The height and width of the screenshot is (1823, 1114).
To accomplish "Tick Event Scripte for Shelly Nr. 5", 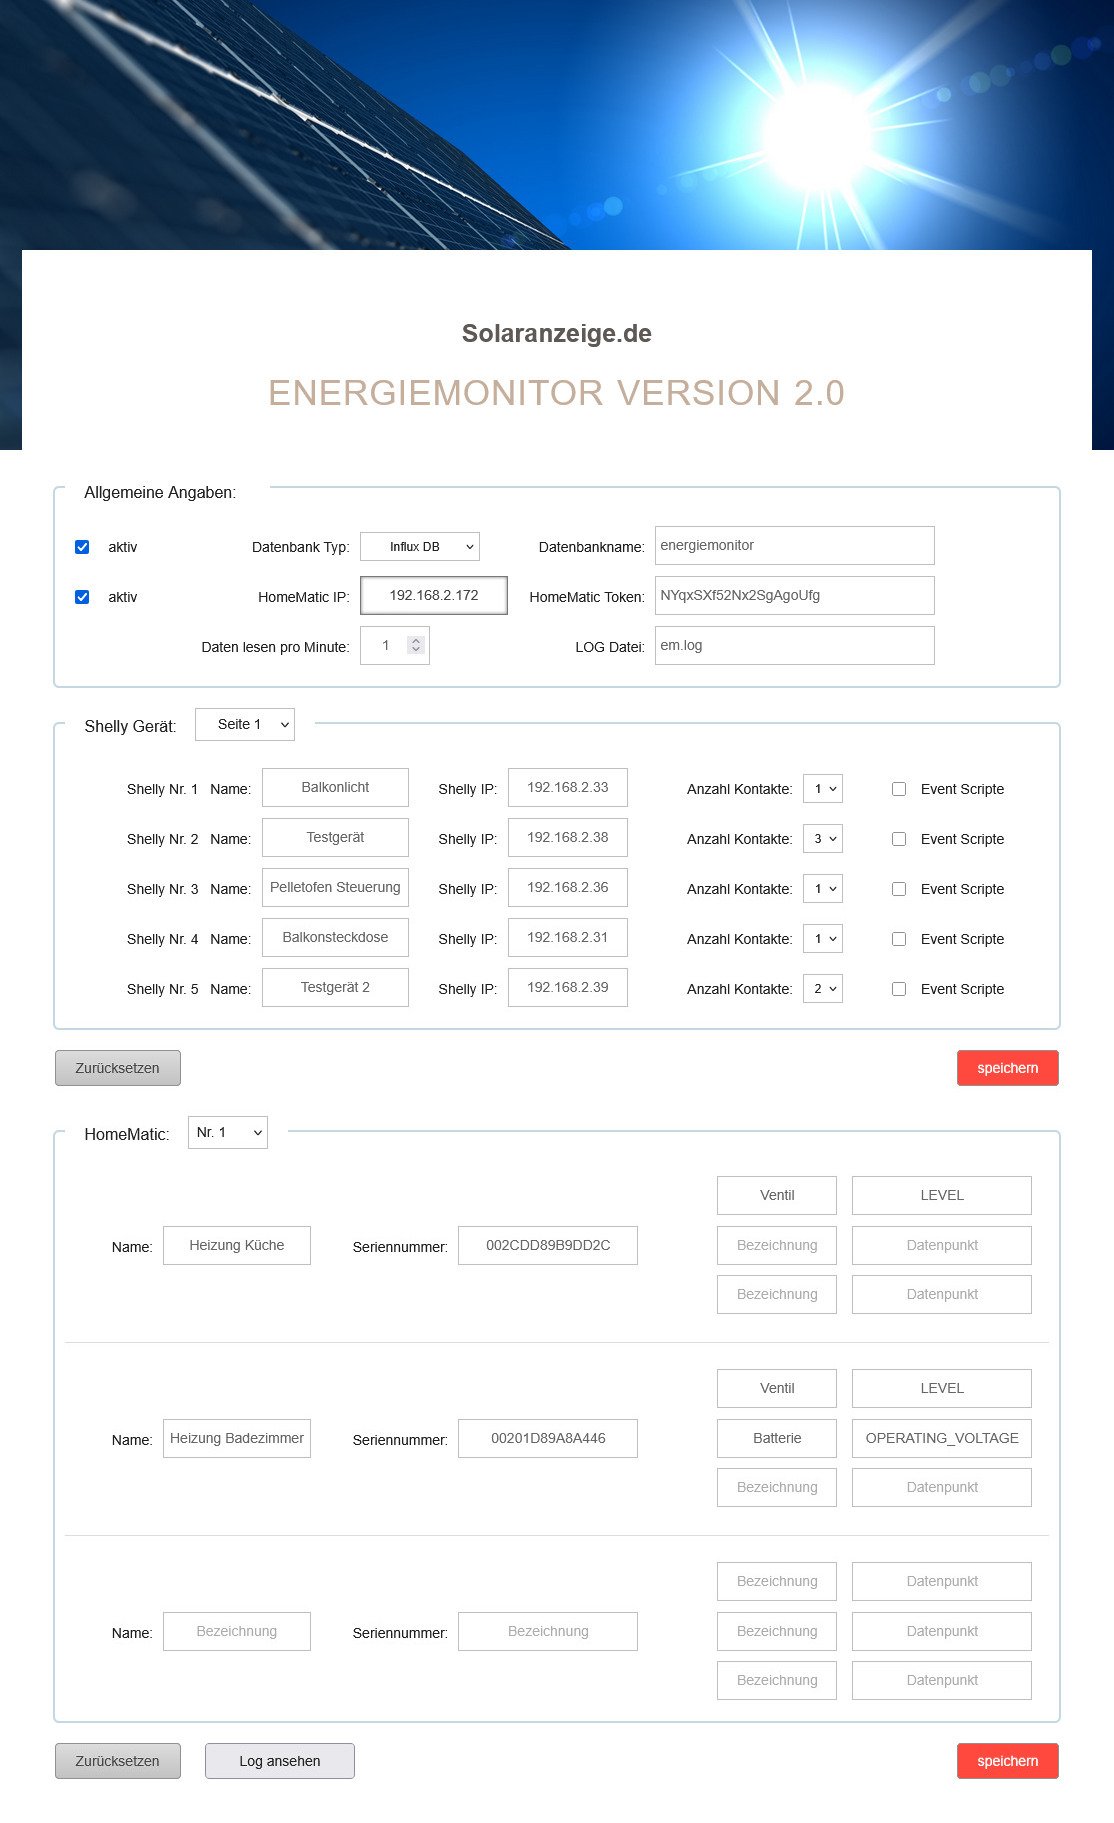I will click(x=899, y=989).
